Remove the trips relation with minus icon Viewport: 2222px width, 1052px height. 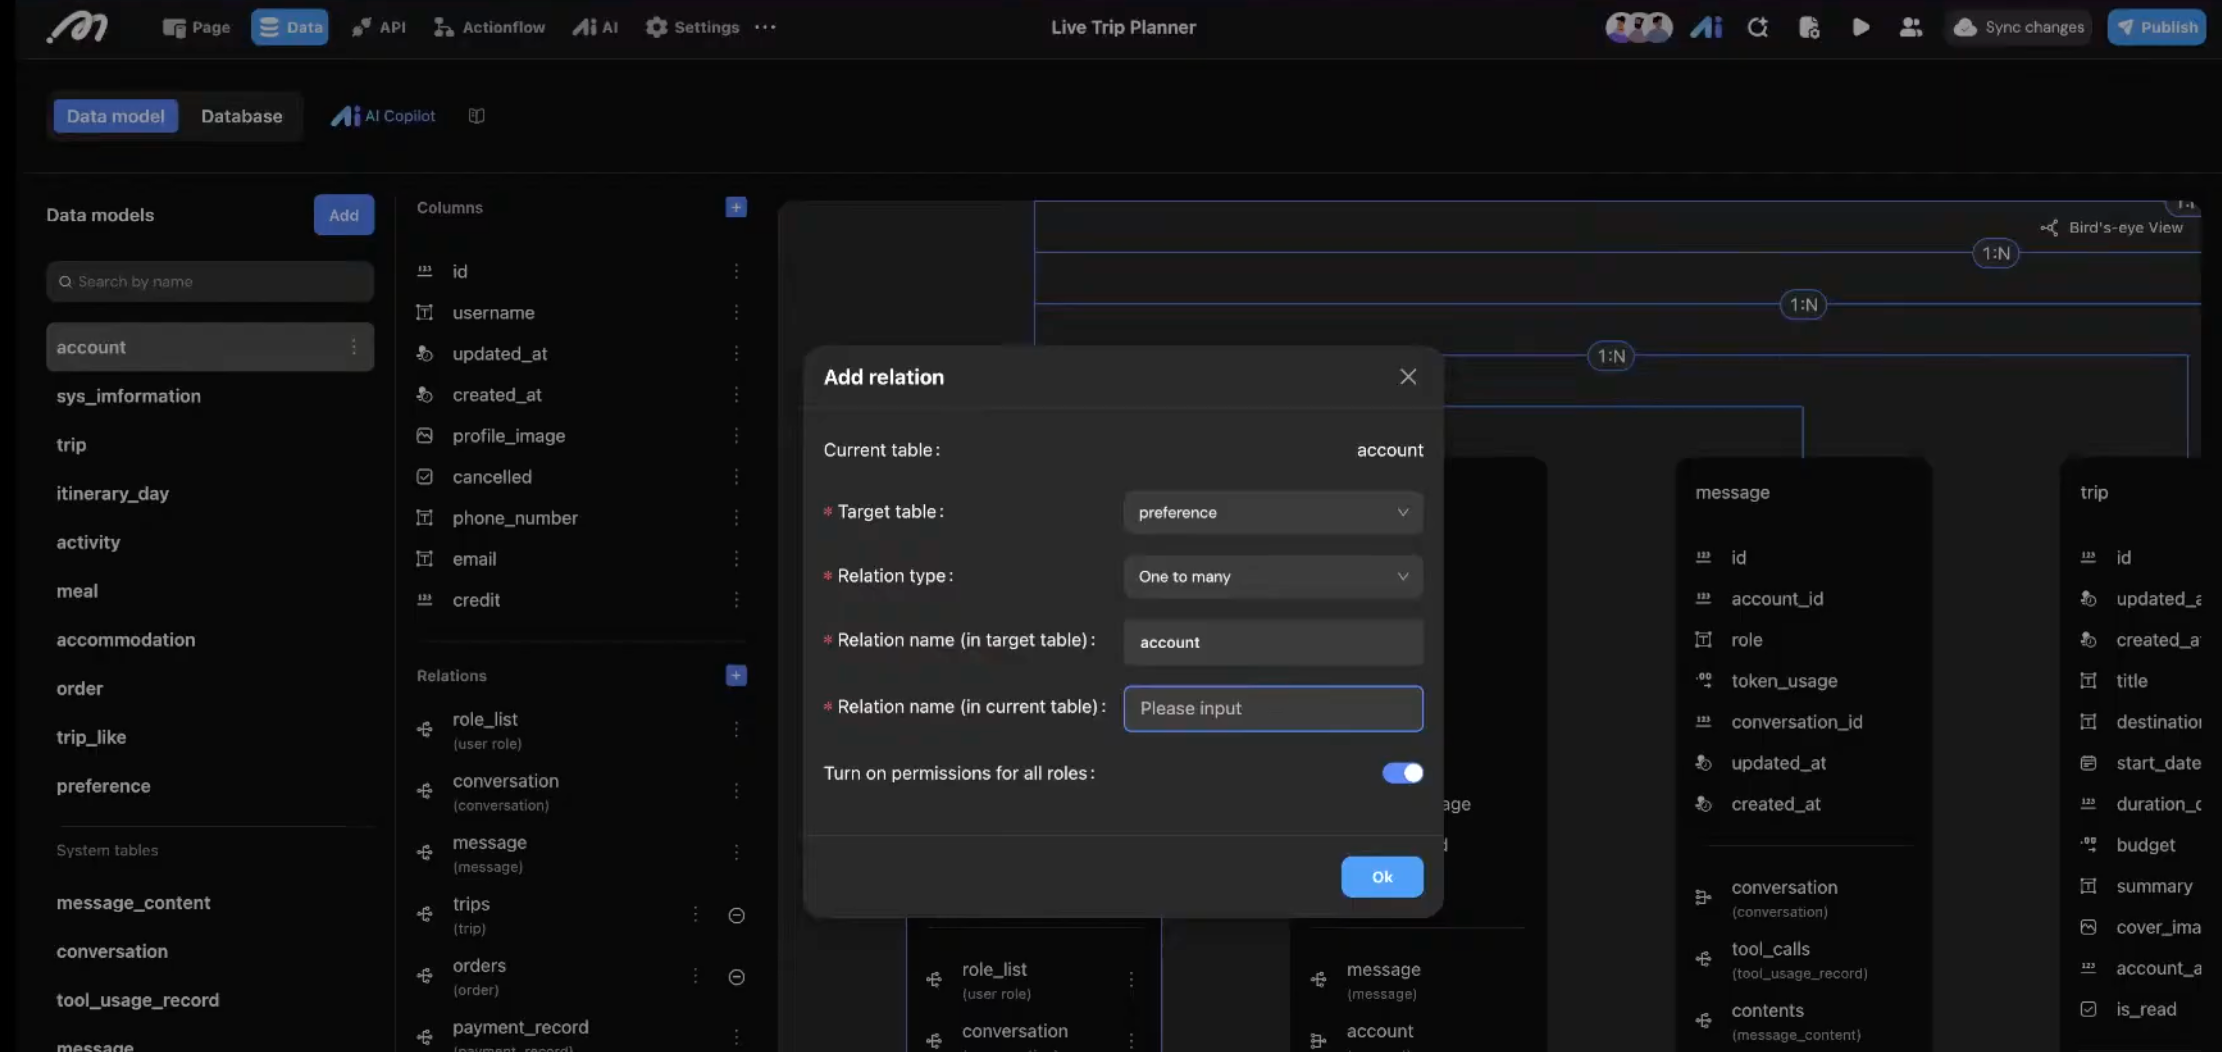pyautogui.click(x=736, y=915)
